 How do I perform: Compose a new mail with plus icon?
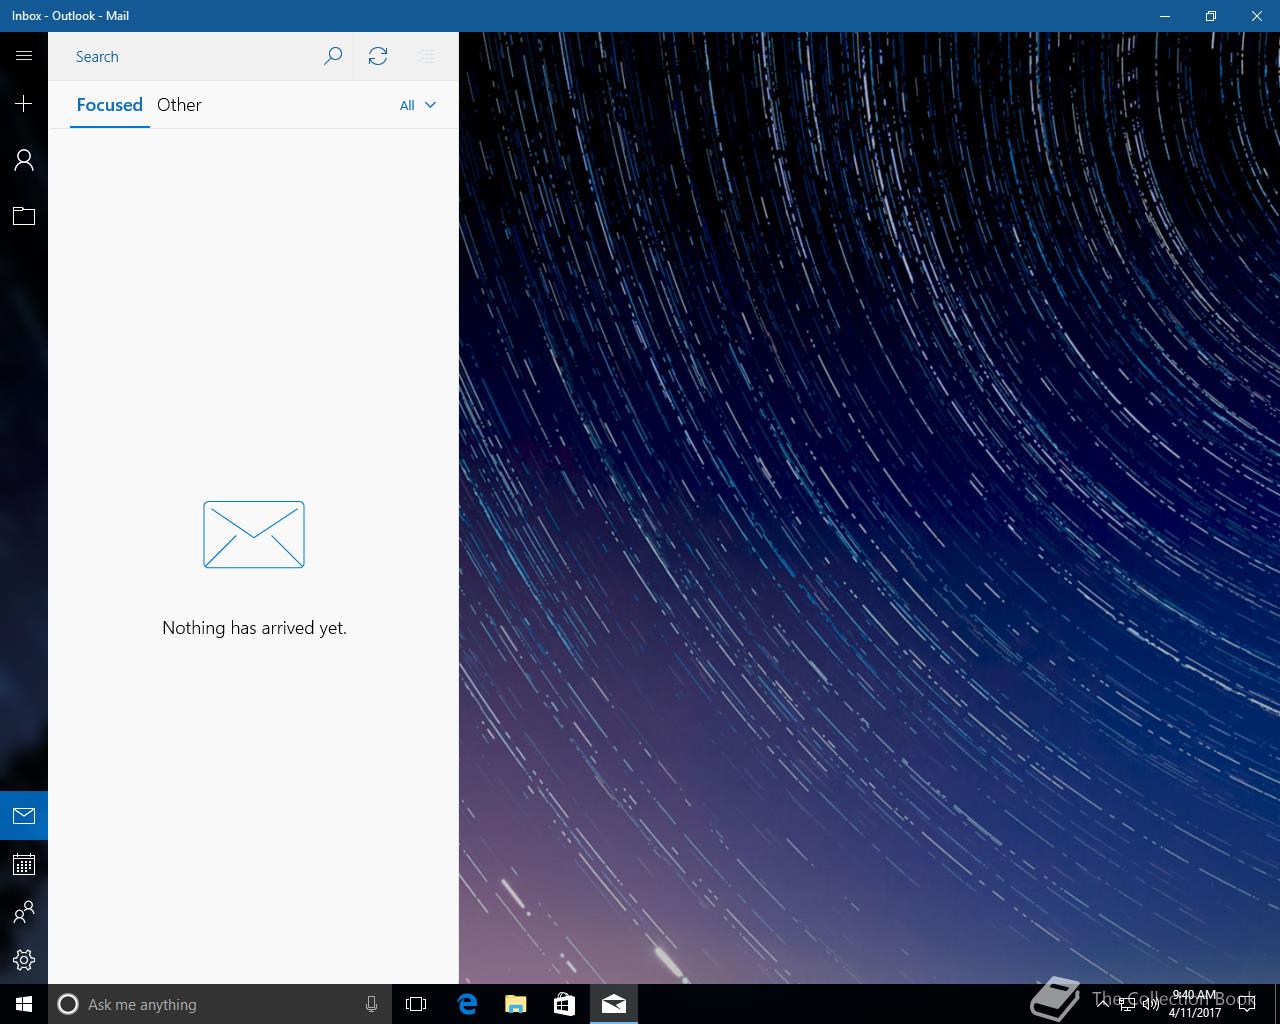pyautogui.click(x=24, y=104)
